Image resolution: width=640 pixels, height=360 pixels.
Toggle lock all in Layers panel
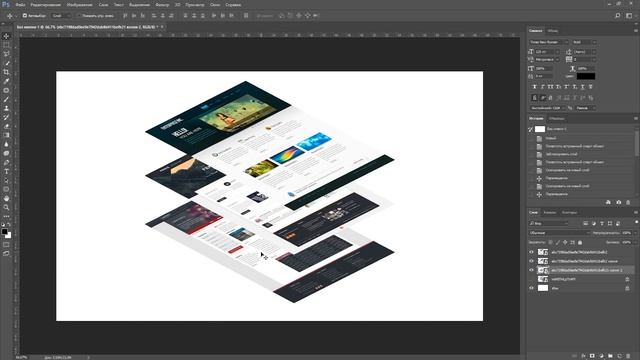pyautogui.click(x=580, y=242)
